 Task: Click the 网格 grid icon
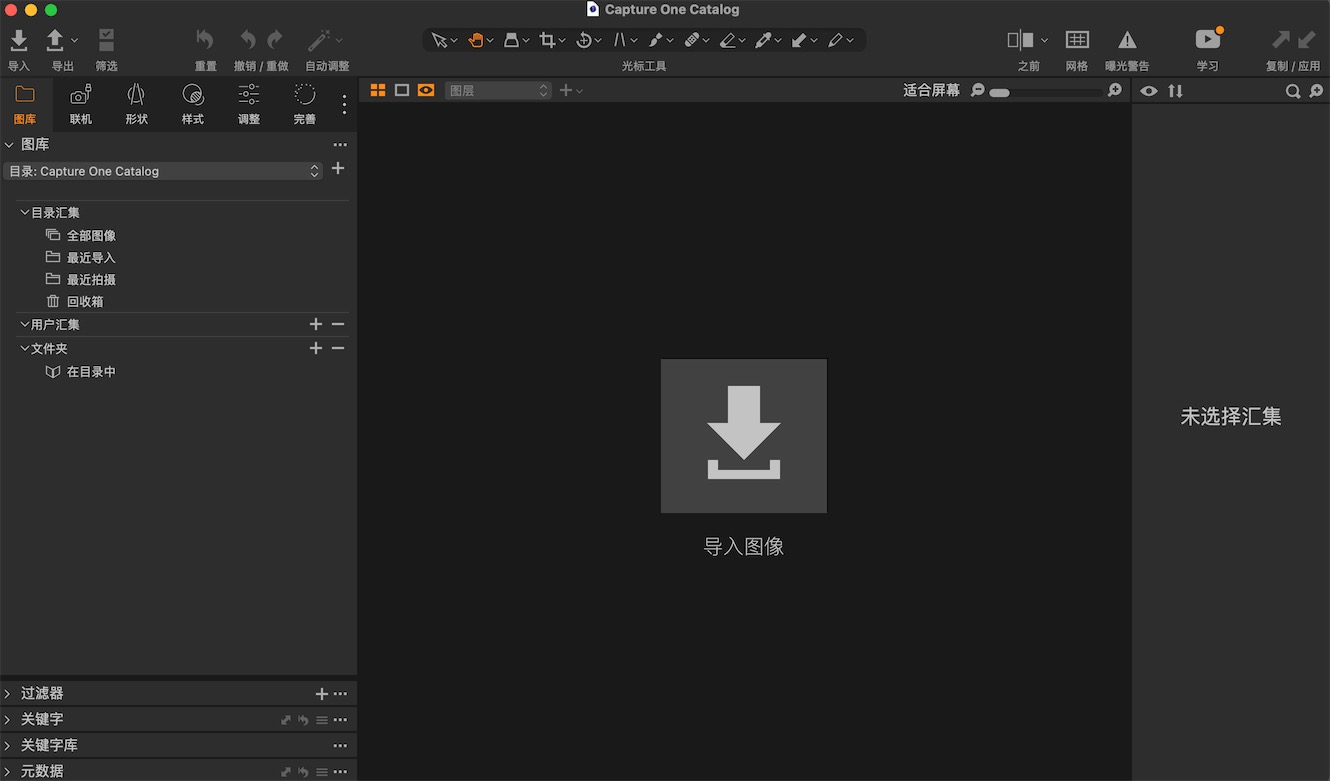[1077, 40]
